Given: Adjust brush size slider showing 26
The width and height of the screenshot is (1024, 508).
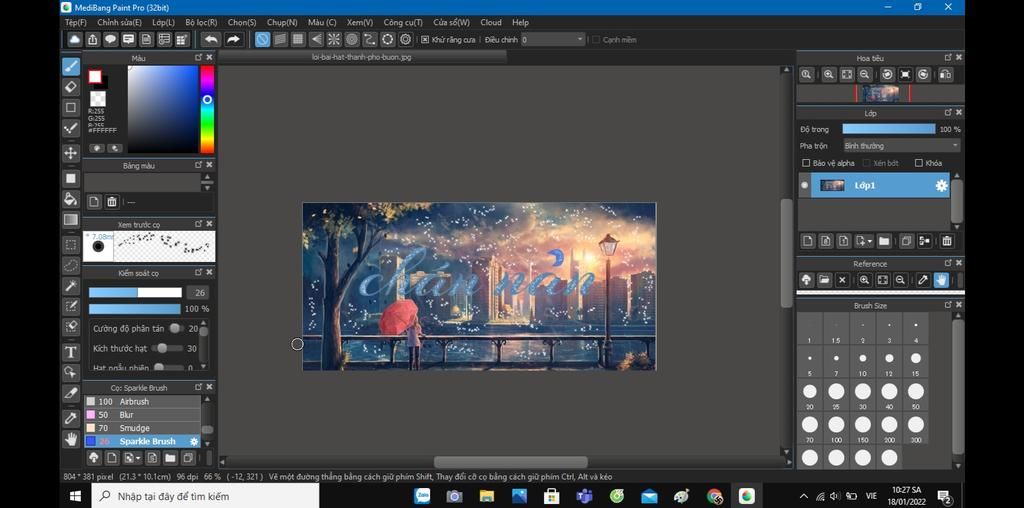Looking at the screenshot, I should 135,293.
